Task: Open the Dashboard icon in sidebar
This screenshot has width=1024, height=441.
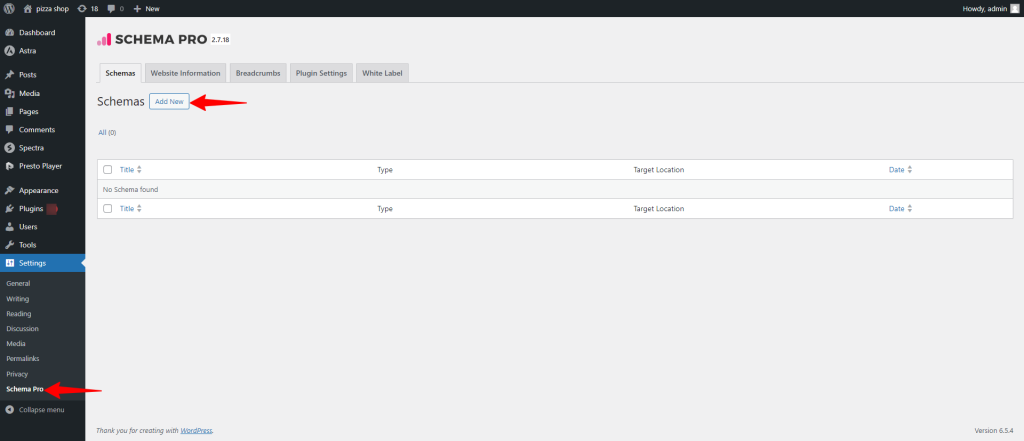Action: 9,32
